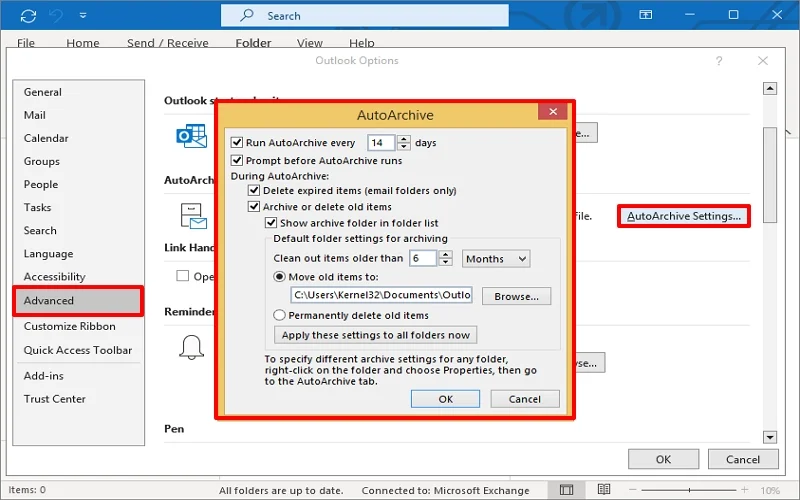Select Groups in options sidebar
The height and width of the screenshot is (500, 800).
tap(78, 161)
